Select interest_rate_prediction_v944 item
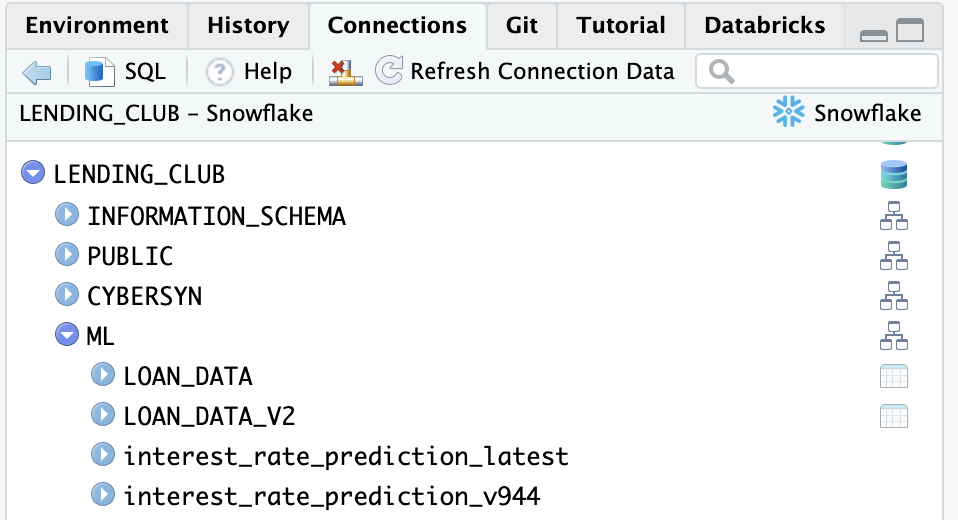The height and width of the screenshot is (520, 958). 332,496
